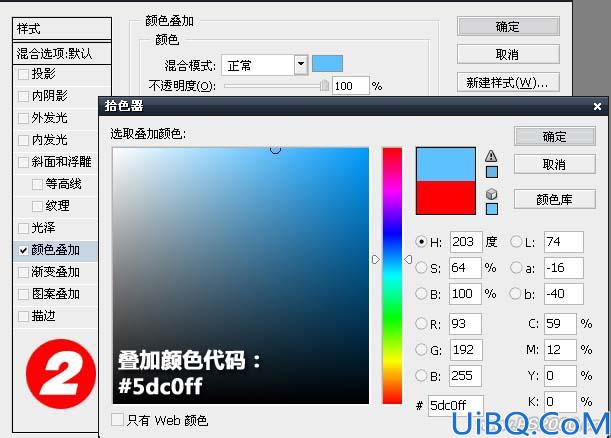Enable the 内阴影 inner shadow checkbox

[x=23, y=96]
